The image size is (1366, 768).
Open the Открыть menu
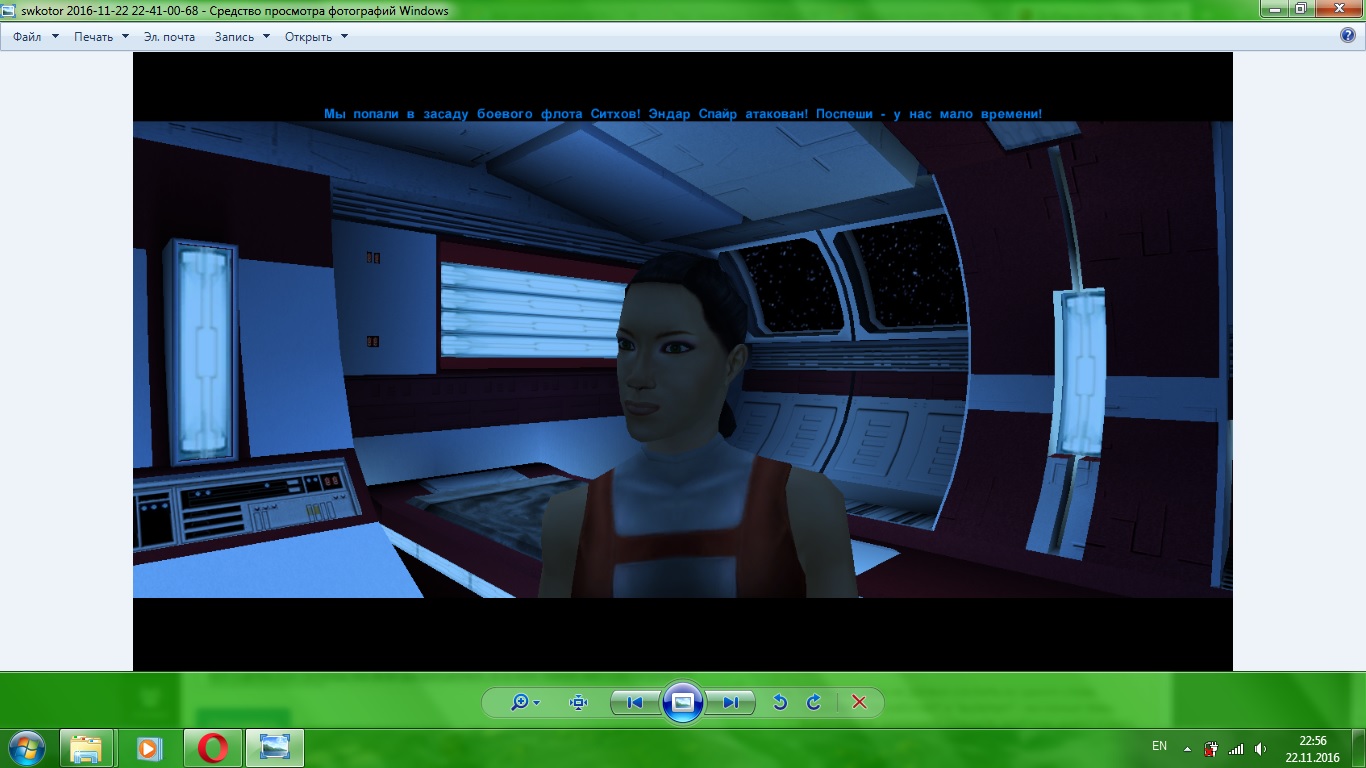(316, 36)
